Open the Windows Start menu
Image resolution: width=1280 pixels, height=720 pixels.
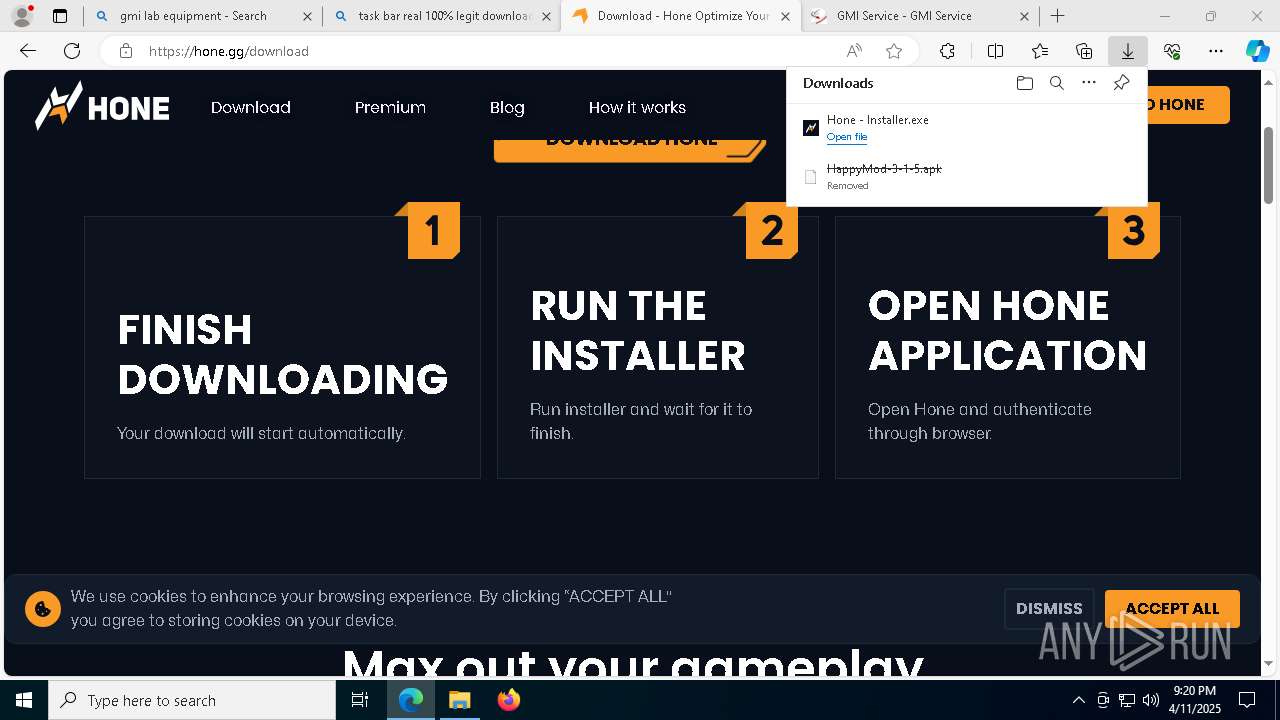[x=24, y=700]
